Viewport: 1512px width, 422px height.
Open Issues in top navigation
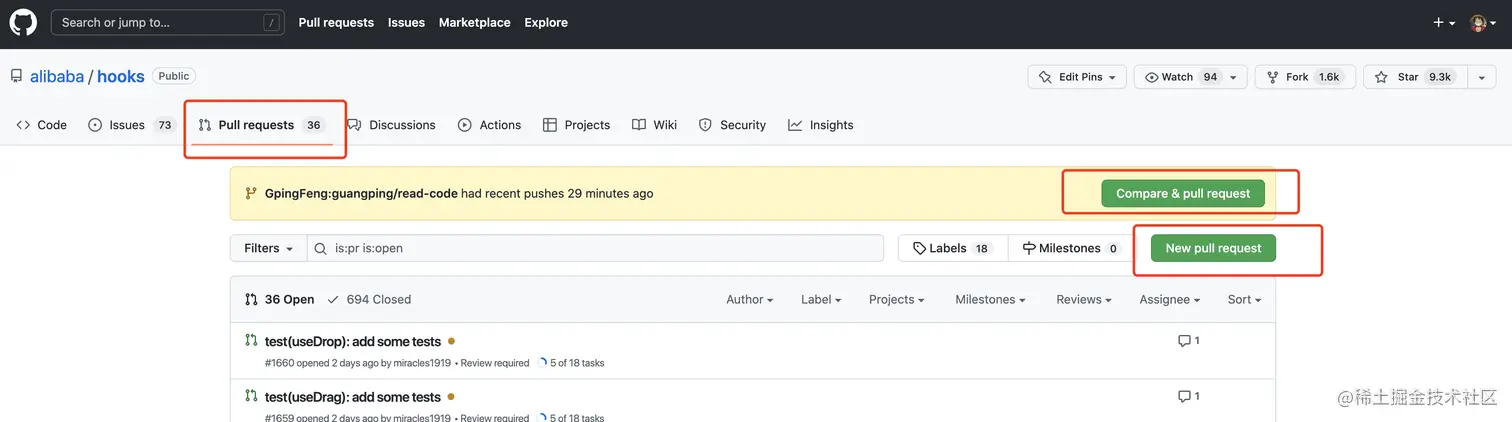(406, 22)
